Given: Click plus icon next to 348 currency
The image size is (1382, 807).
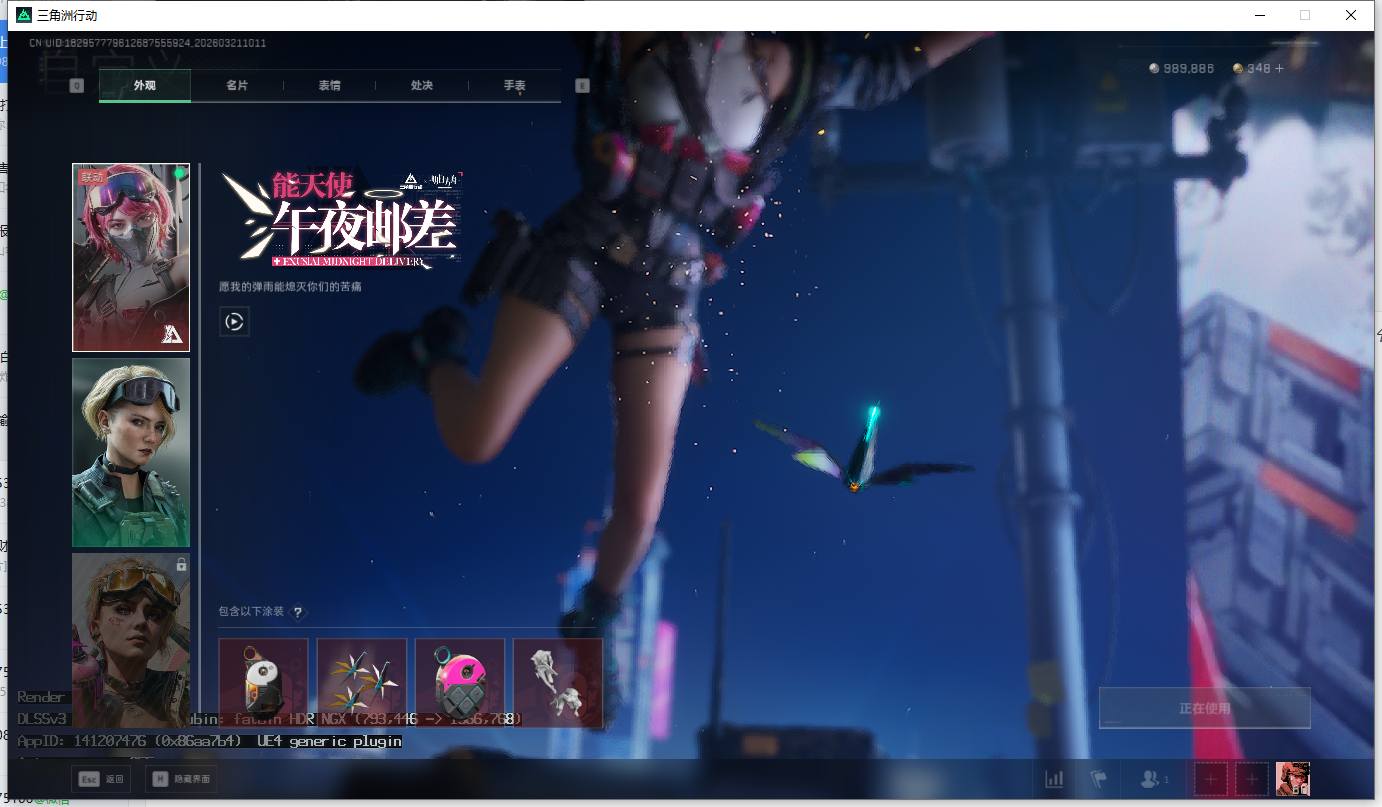Looking at the screenshot, I should (x=1279, y=68).
